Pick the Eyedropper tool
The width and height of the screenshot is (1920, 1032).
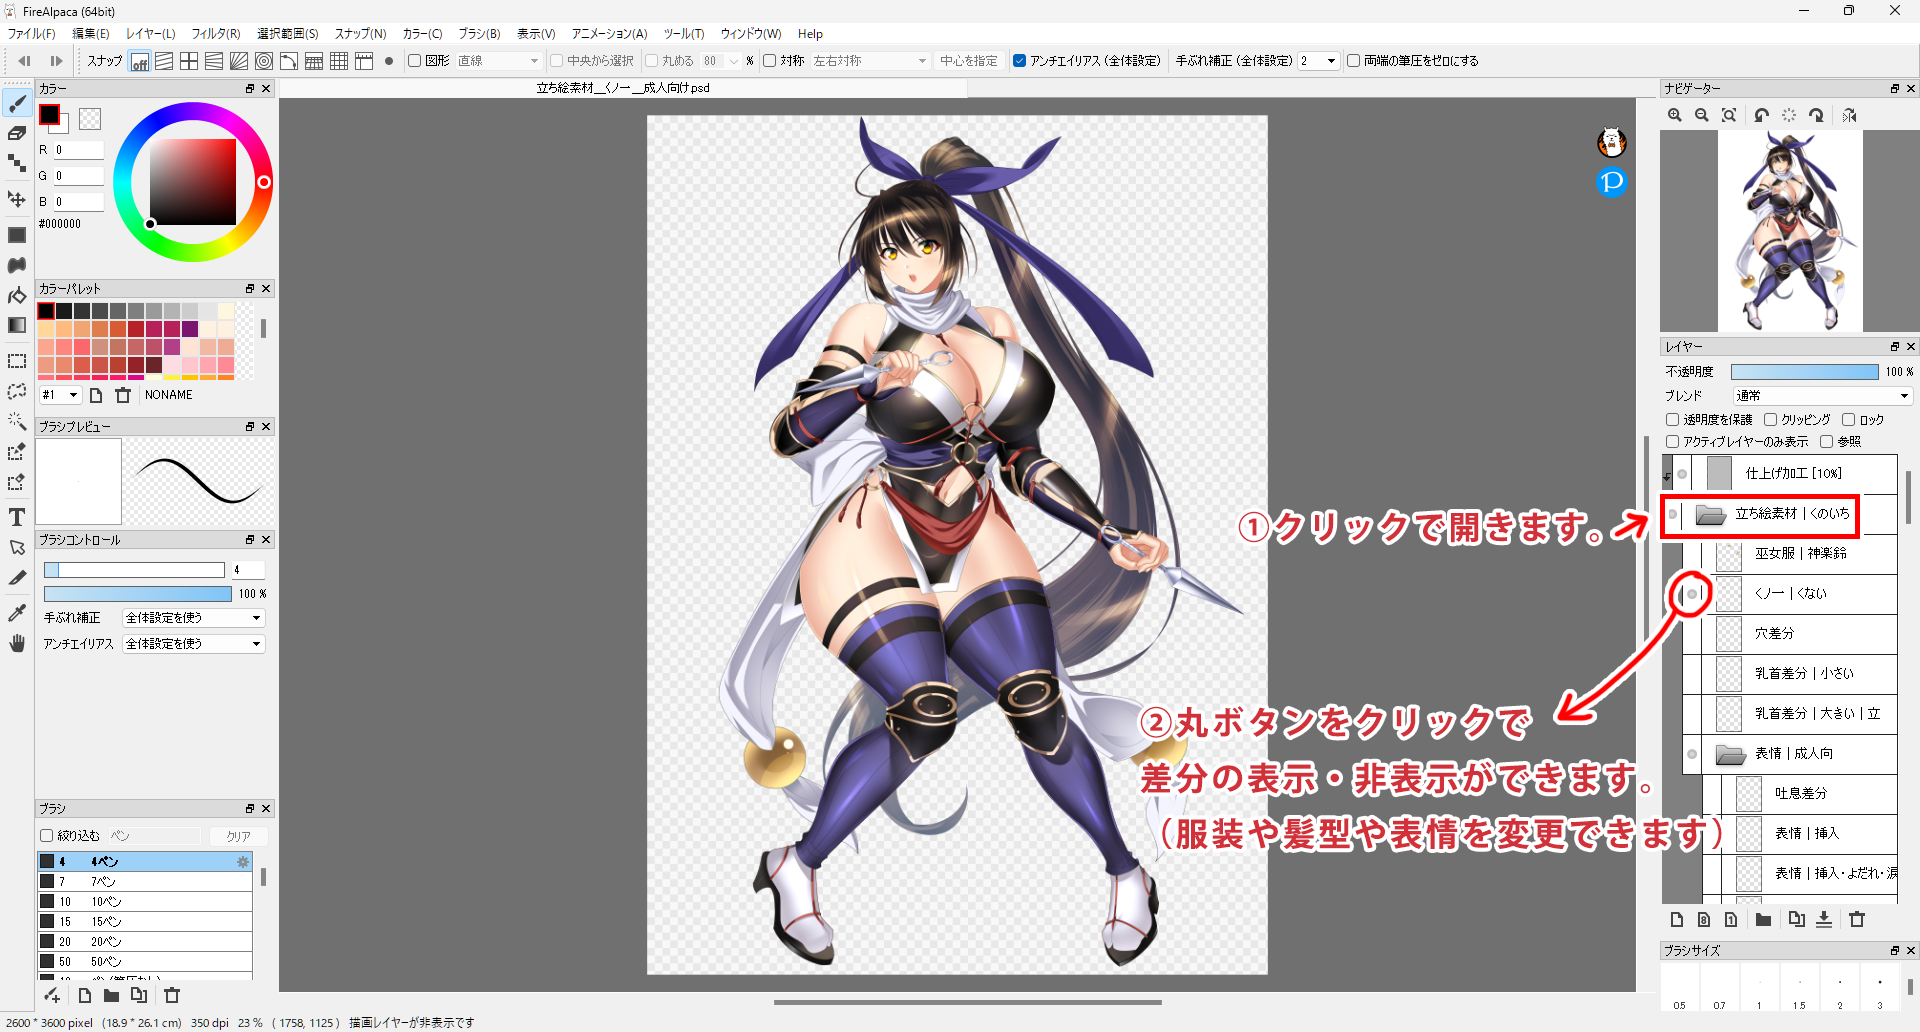pos(17,612)
